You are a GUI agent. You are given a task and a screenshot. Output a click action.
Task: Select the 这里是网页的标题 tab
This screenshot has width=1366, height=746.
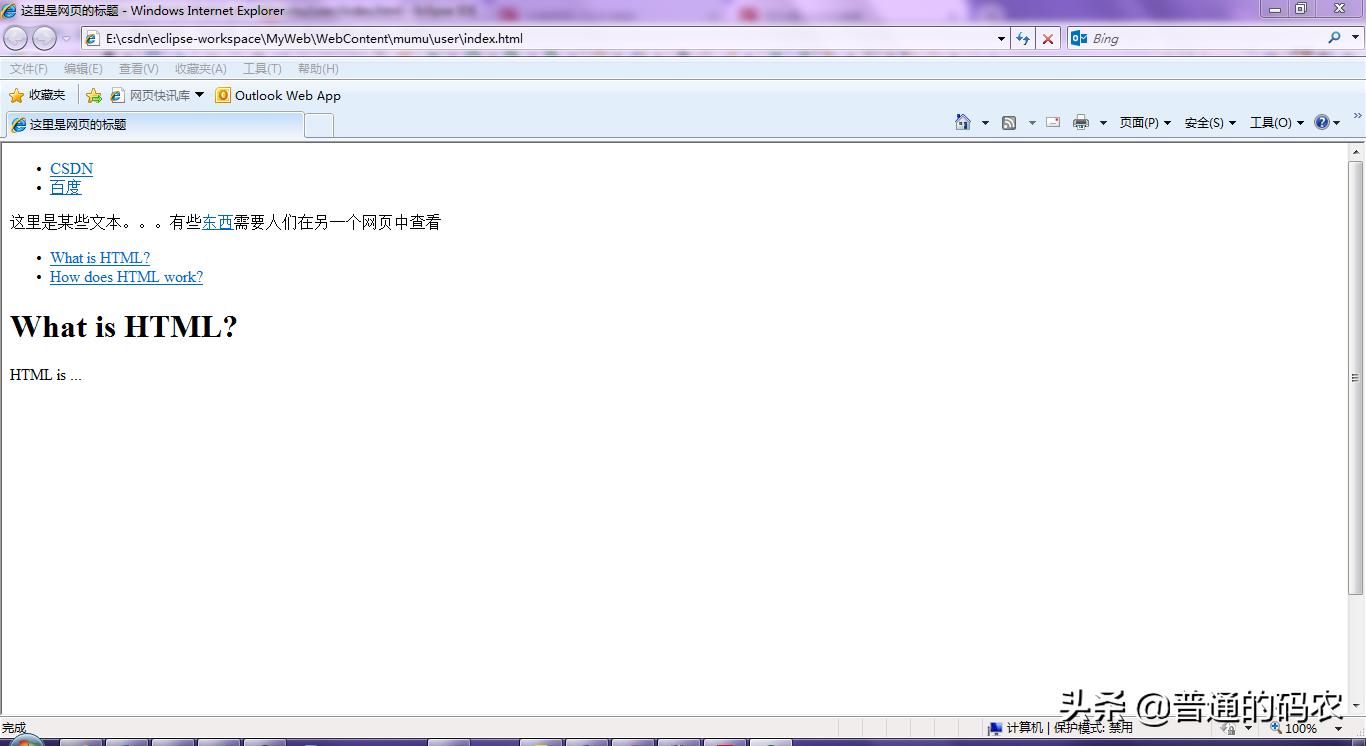[155, 124]
